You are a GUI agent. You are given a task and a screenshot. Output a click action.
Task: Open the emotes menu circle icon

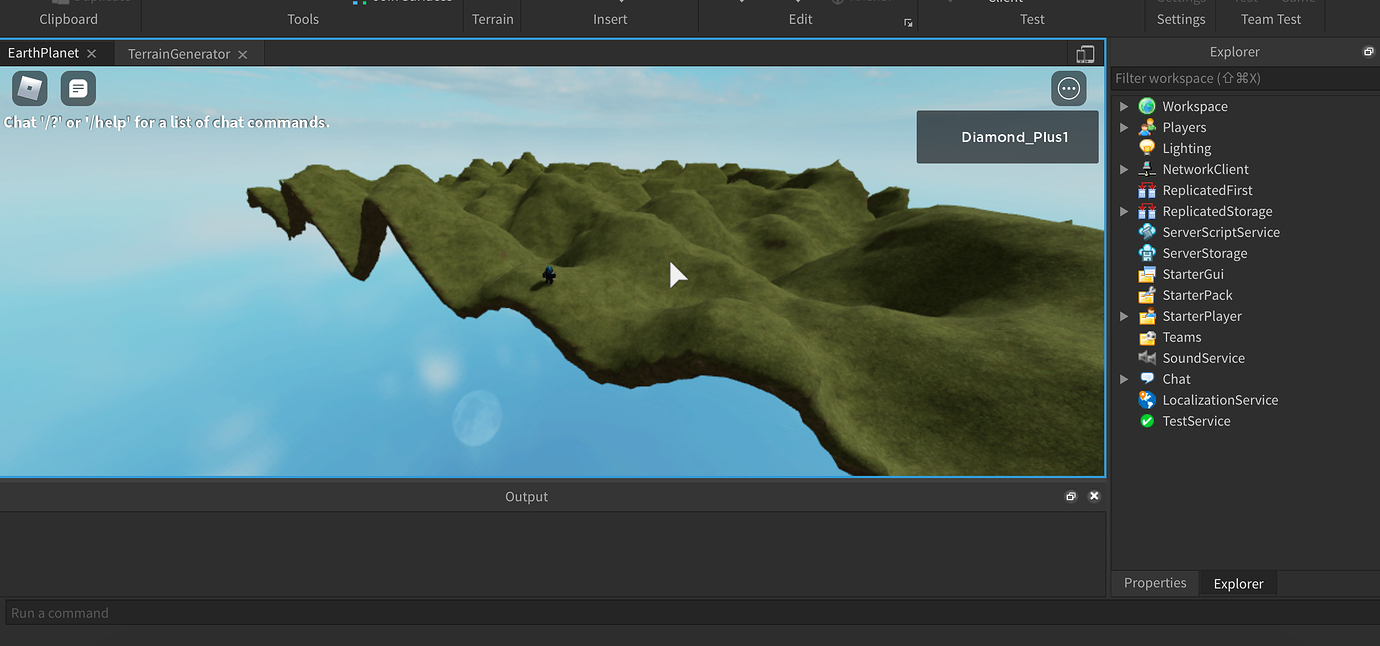pyautogui.click(x=1068, y=88)
